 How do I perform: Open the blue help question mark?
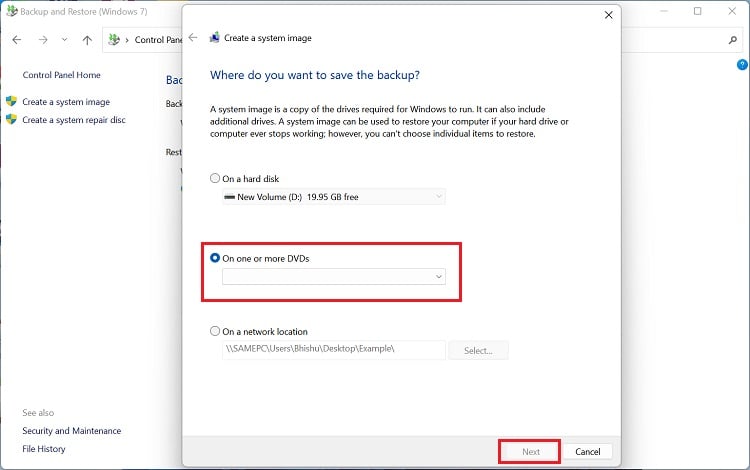pyautogui.click(x=742, y=64)
